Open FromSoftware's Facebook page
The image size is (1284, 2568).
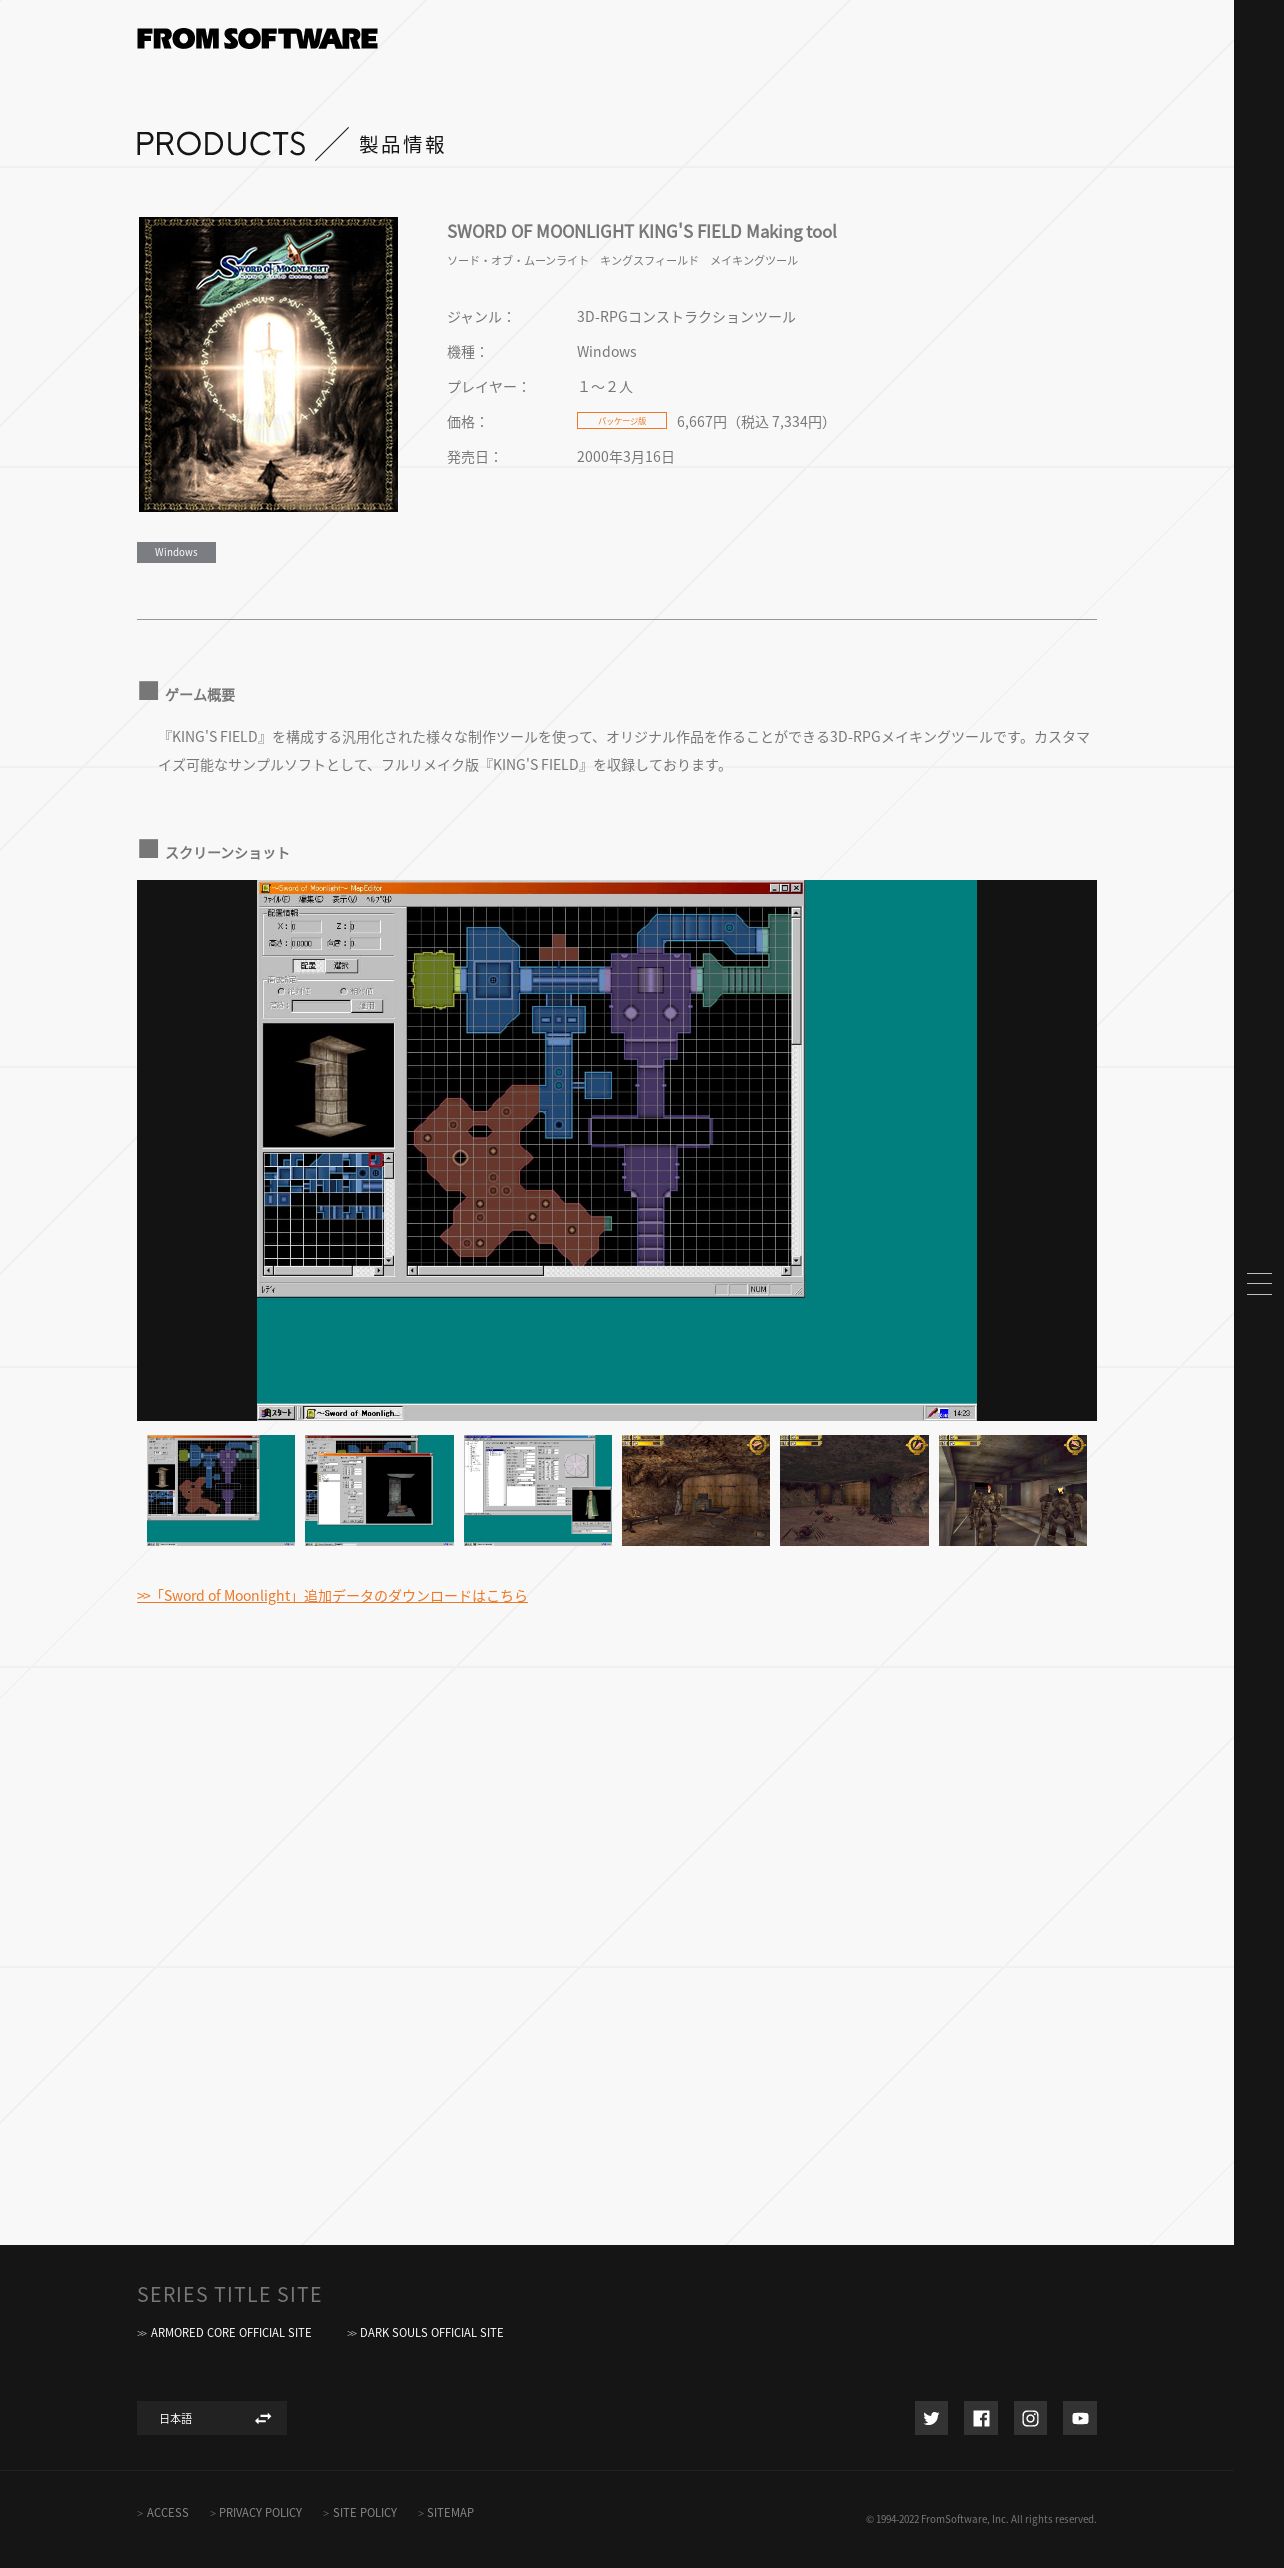981,2418
